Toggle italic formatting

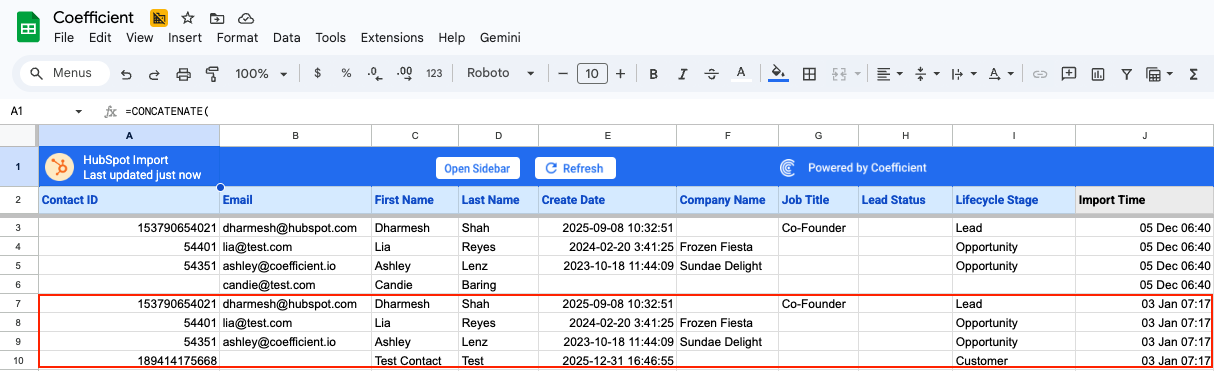682,74
